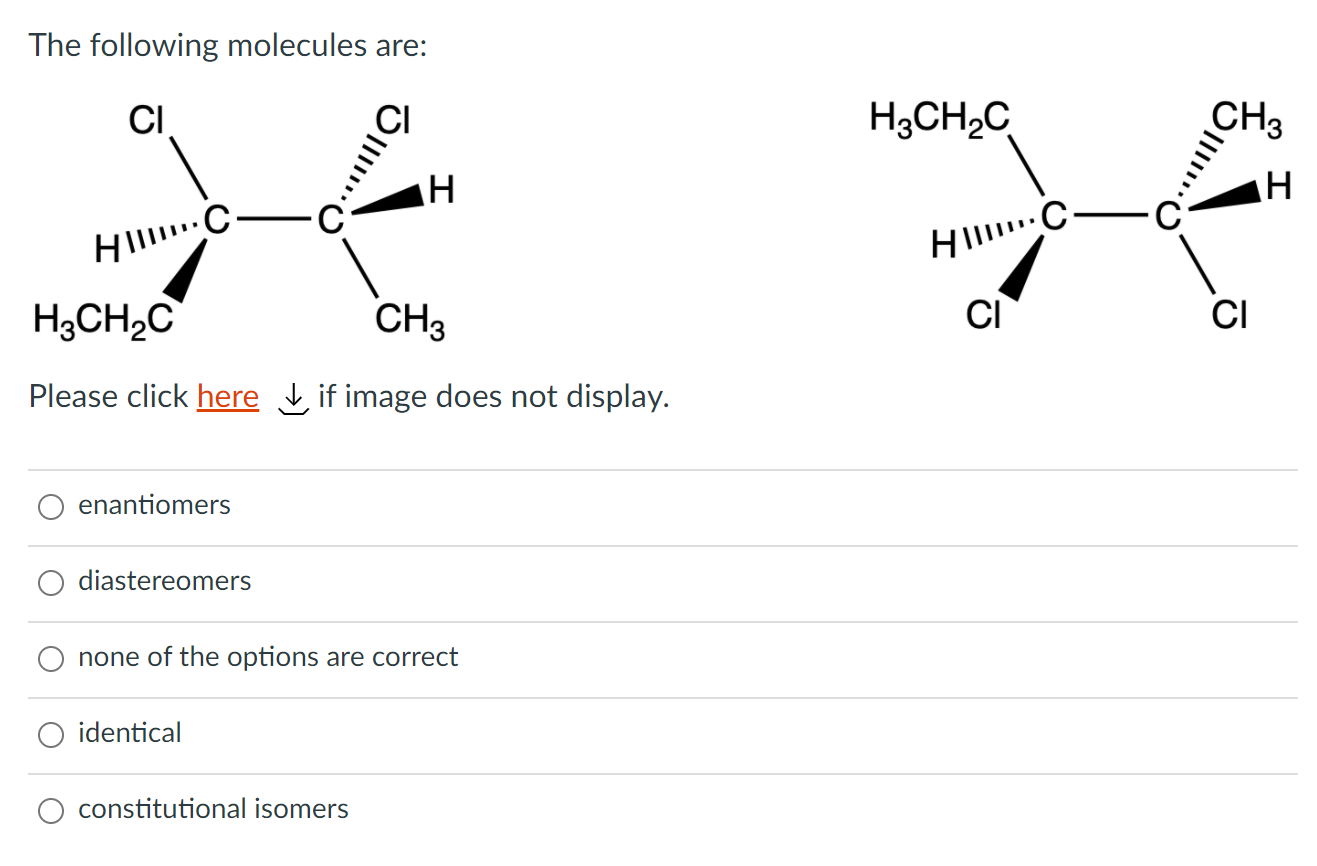Select the identical answer option

(x=51, y=734)
